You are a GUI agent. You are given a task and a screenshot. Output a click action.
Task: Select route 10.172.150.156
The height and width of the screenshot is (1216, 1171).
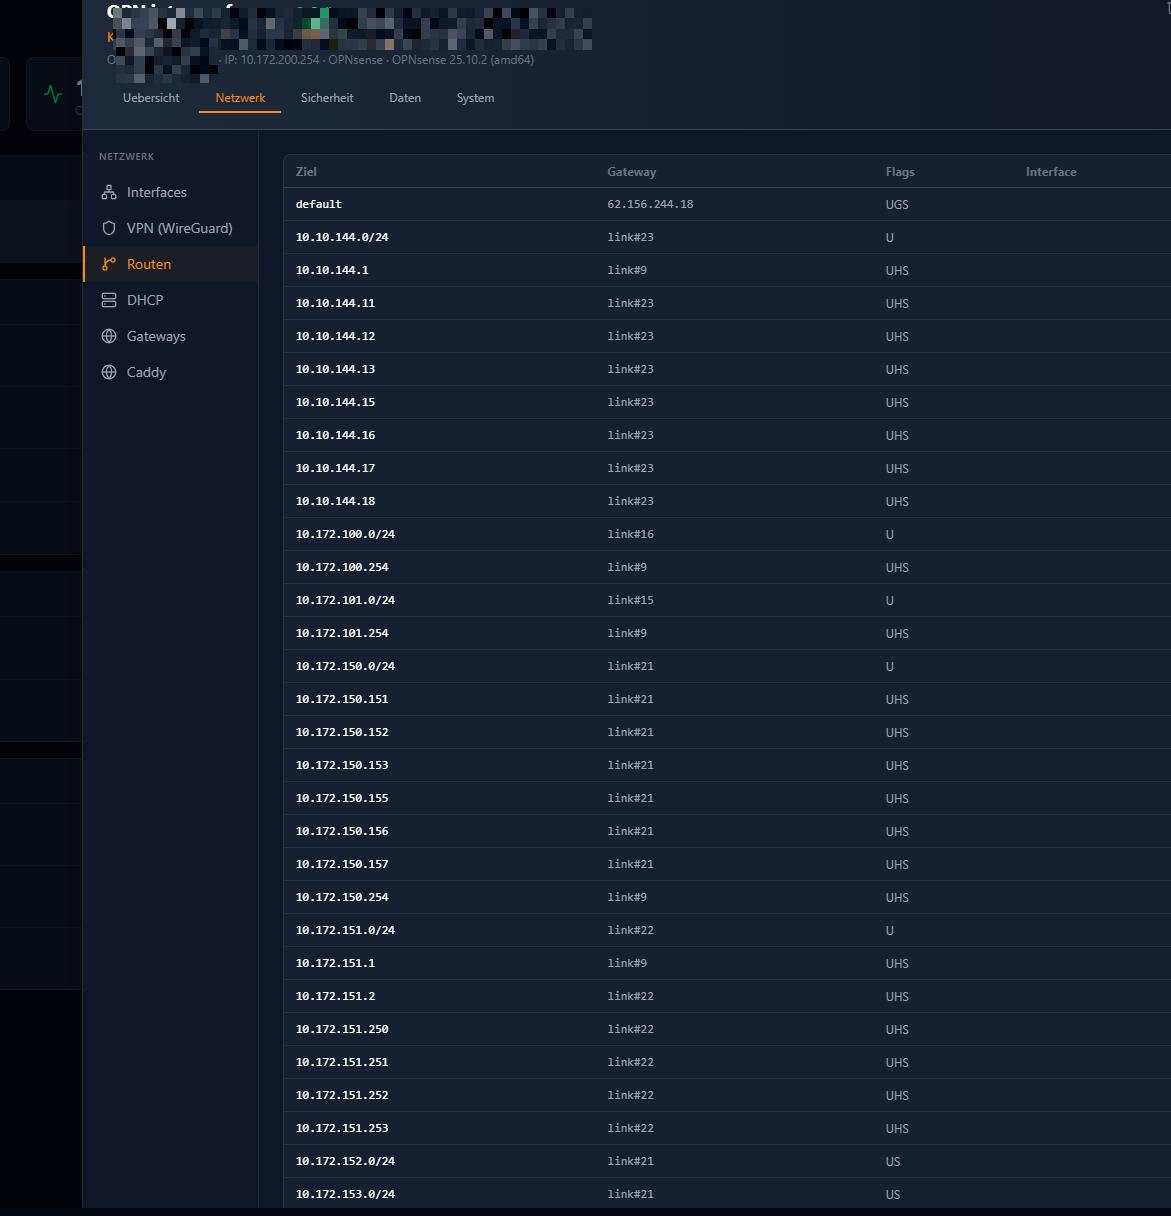click(727, 831)
